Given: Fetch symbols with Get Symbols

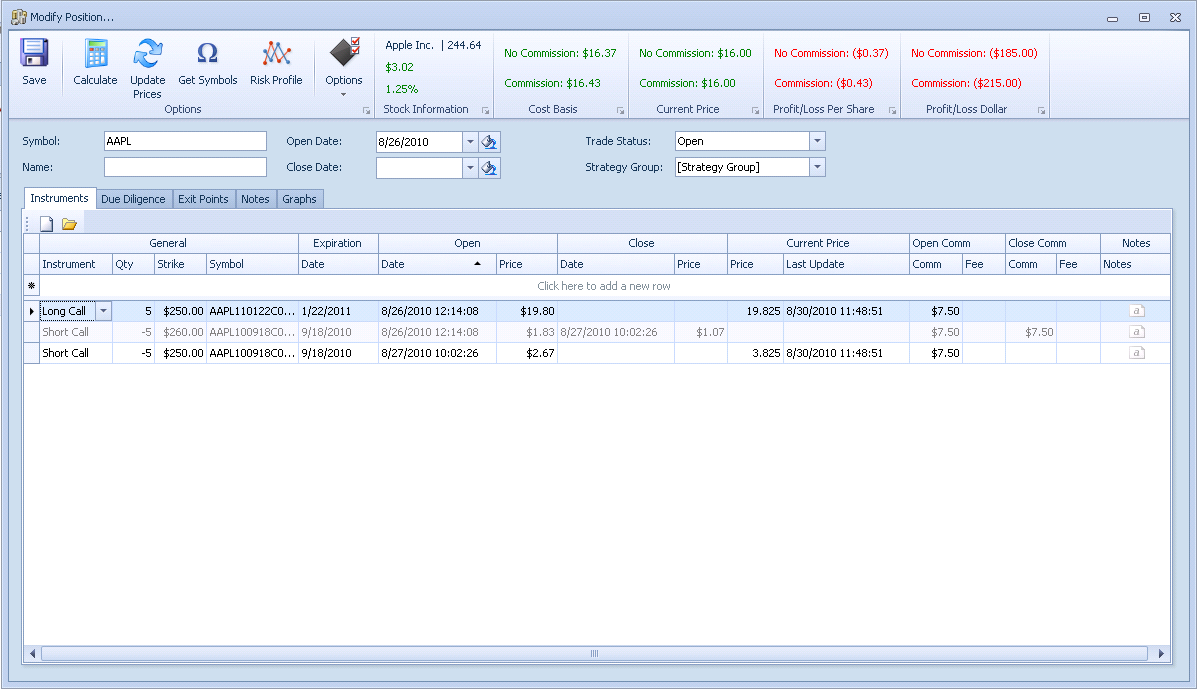Looking at the screenshot, I should click(x=208, y=61).
